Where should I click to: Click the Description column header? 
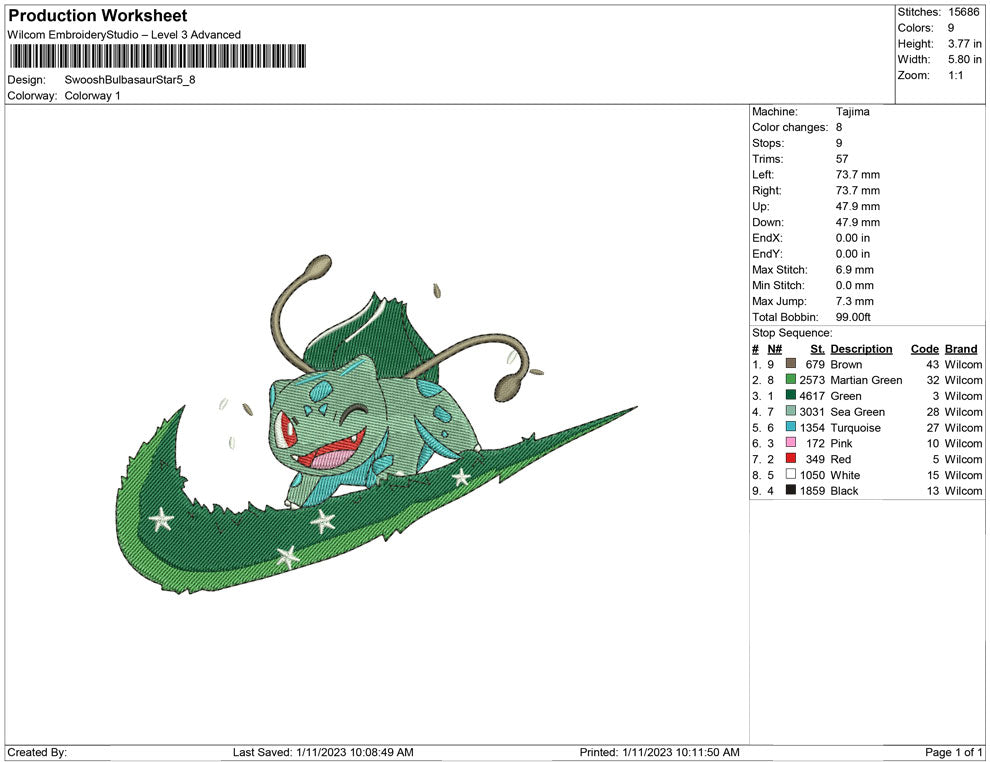[x=861, y=349]
